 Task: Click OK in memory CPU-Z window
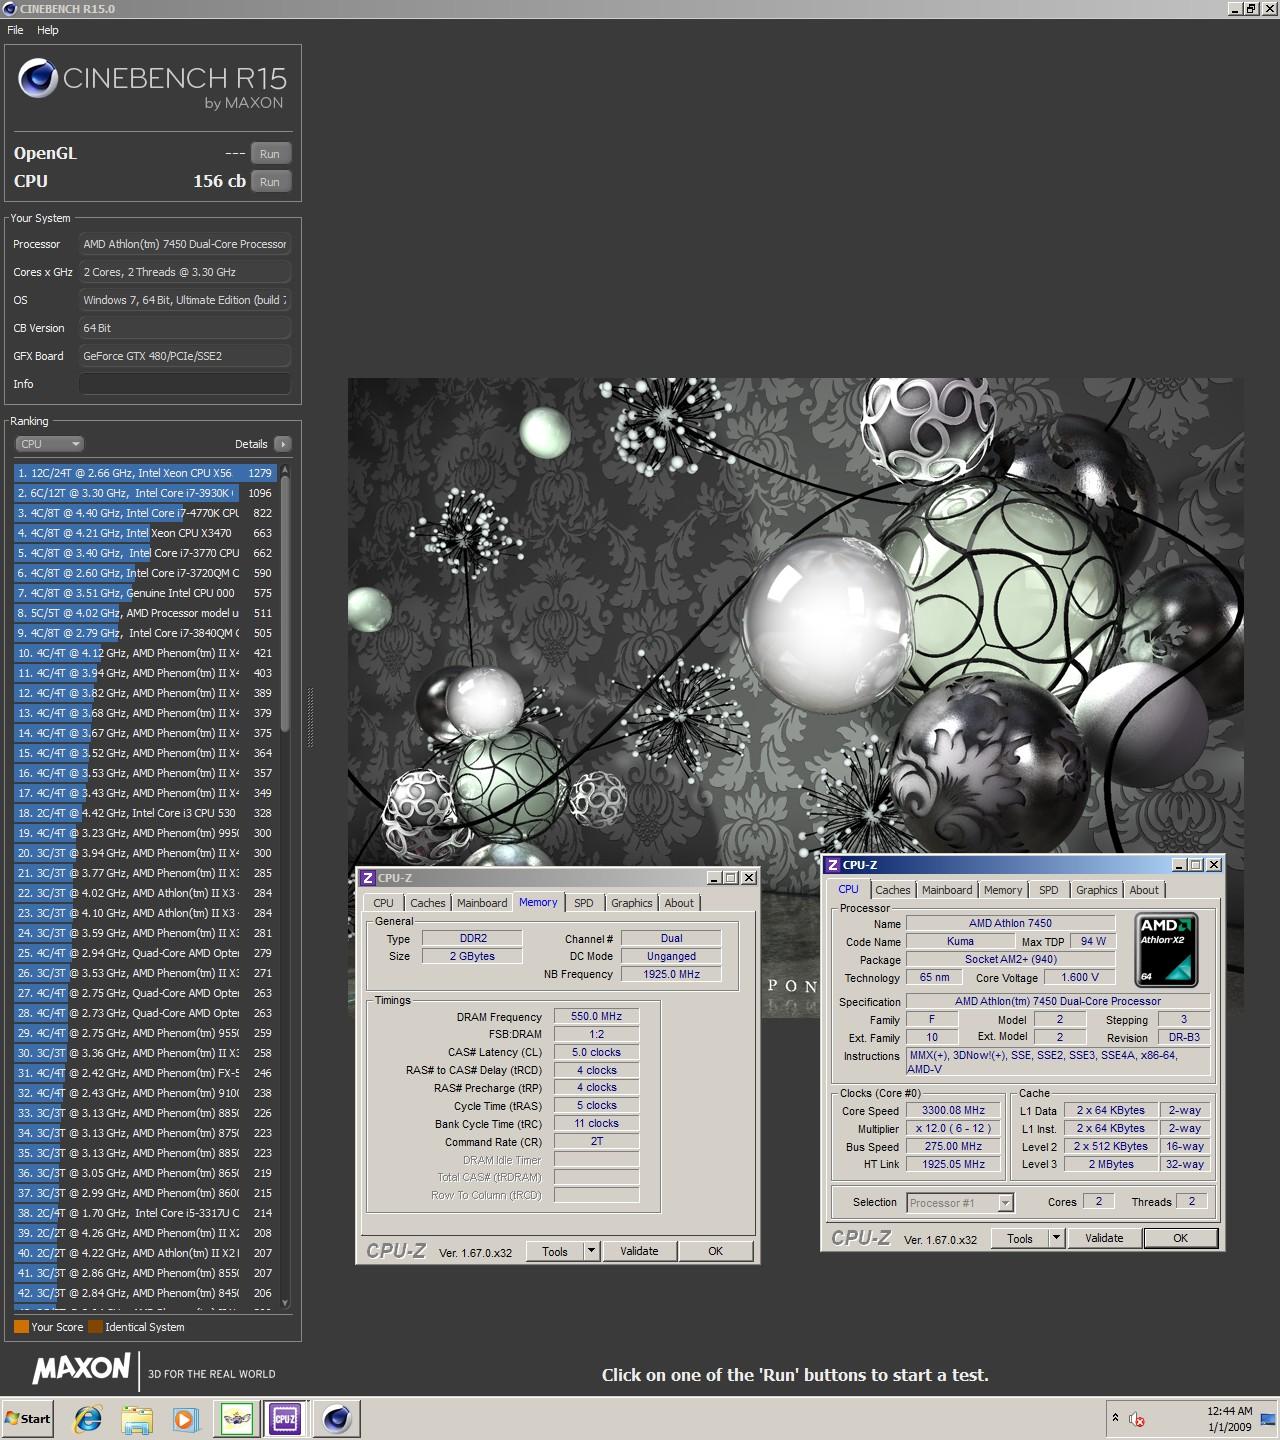point(716,1251)
